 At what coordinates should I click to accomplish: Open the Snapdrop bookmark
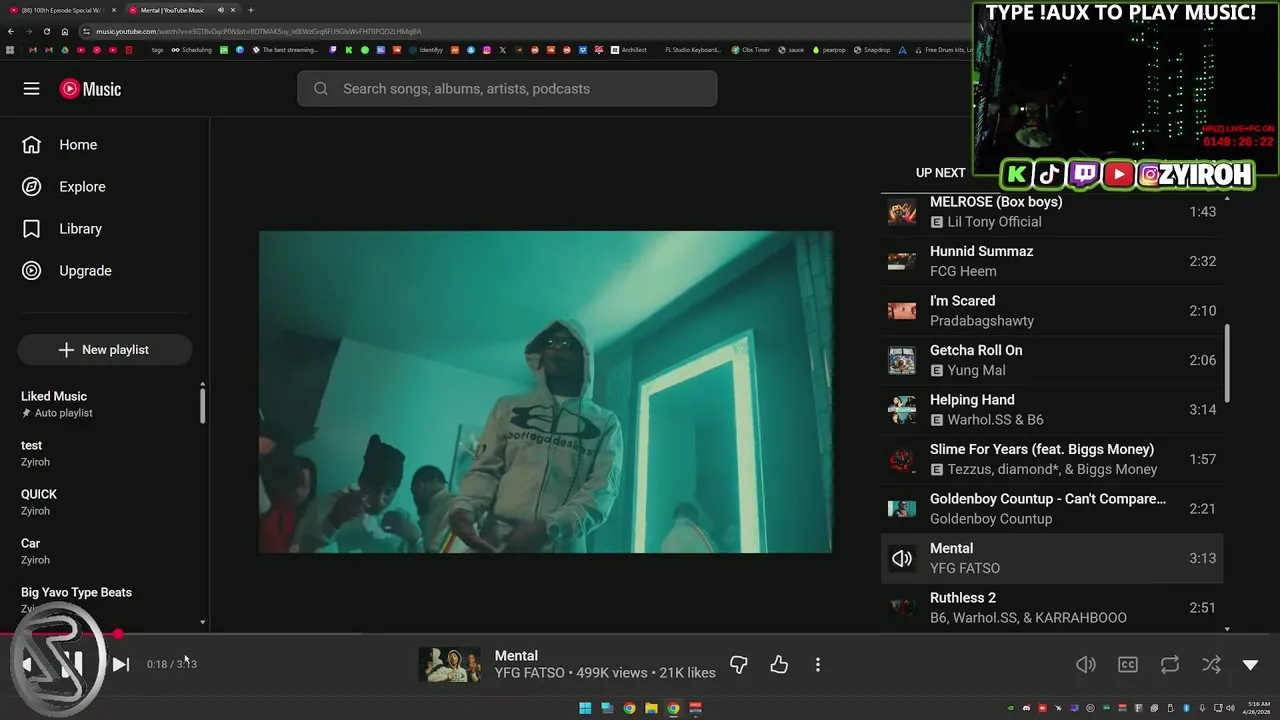[x=872, y=50]
